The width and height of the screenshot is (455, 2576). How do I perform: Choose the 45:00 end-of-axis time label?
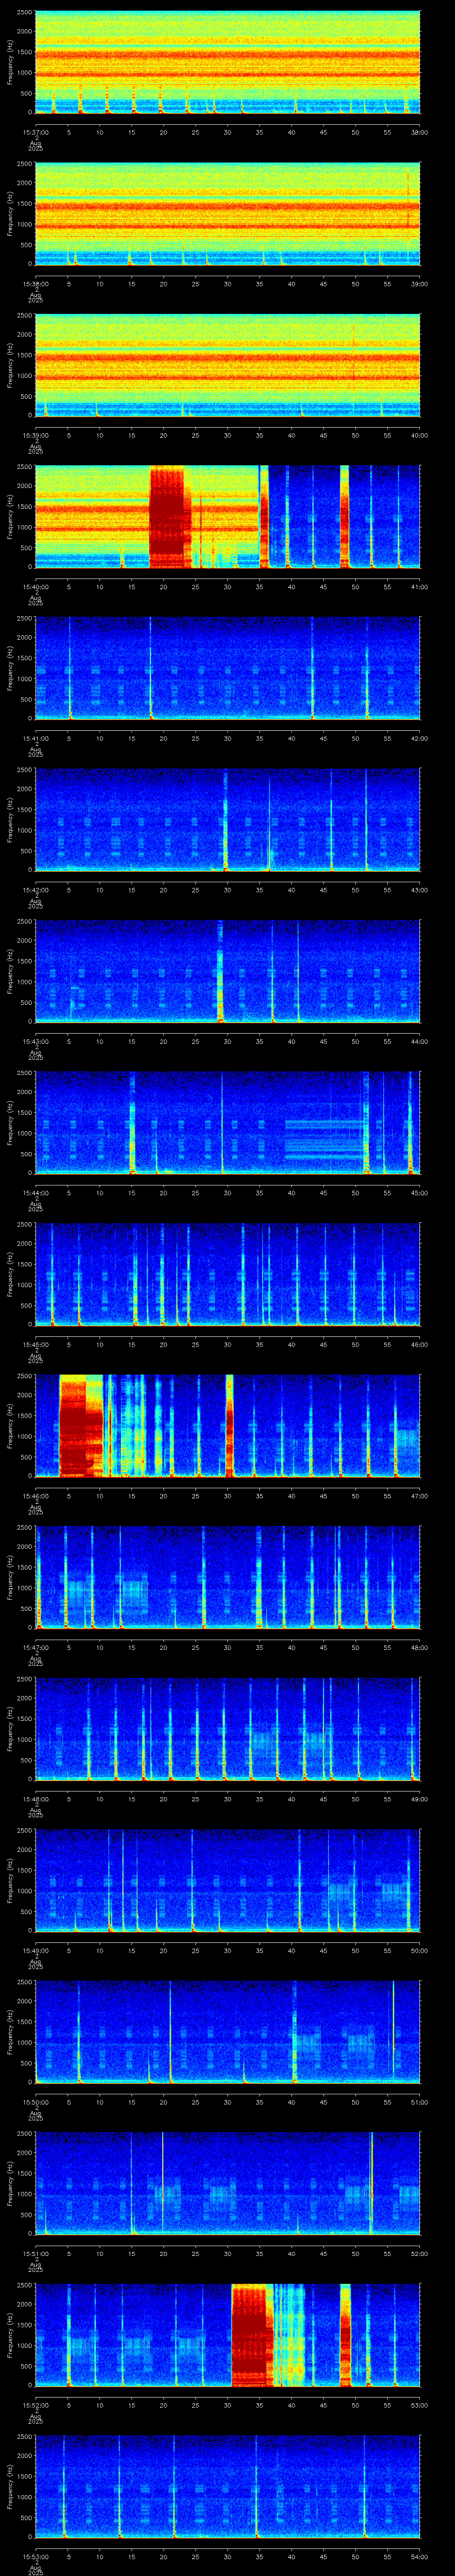419,1193
